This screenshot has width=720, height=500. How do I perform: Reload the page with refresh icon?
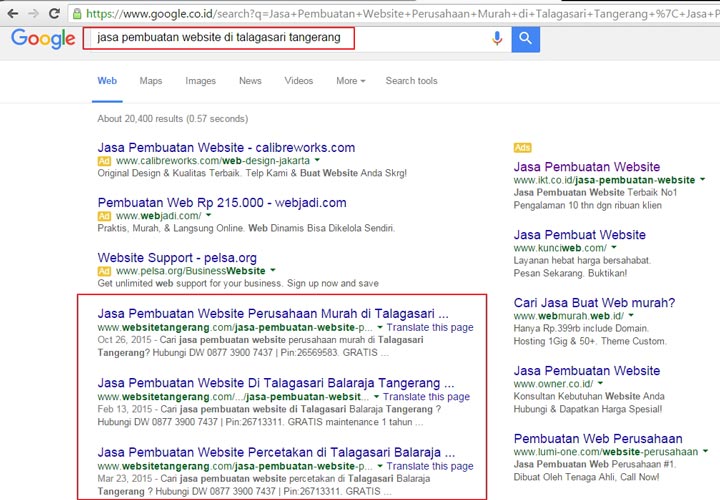coord(54,13)
